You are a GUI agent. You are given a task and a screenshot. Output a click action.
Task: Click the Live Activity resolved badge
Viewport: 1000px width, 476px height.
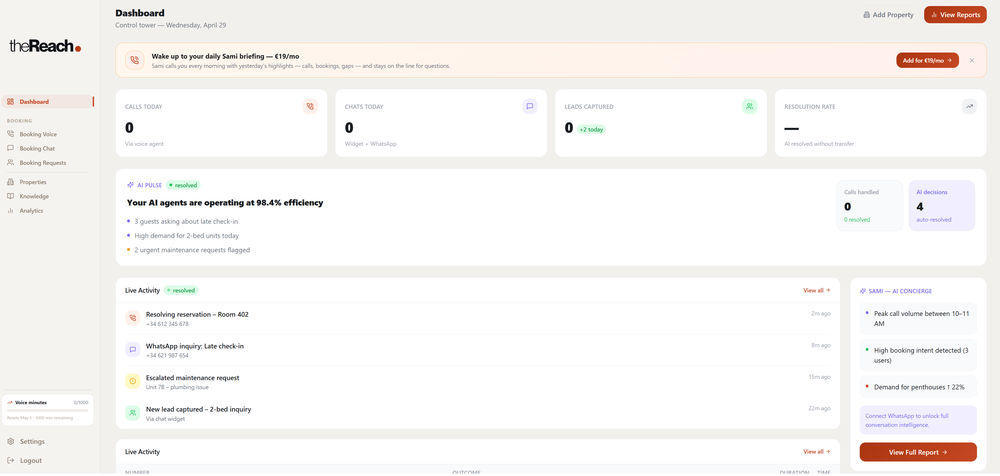click(x=181, y=290)
